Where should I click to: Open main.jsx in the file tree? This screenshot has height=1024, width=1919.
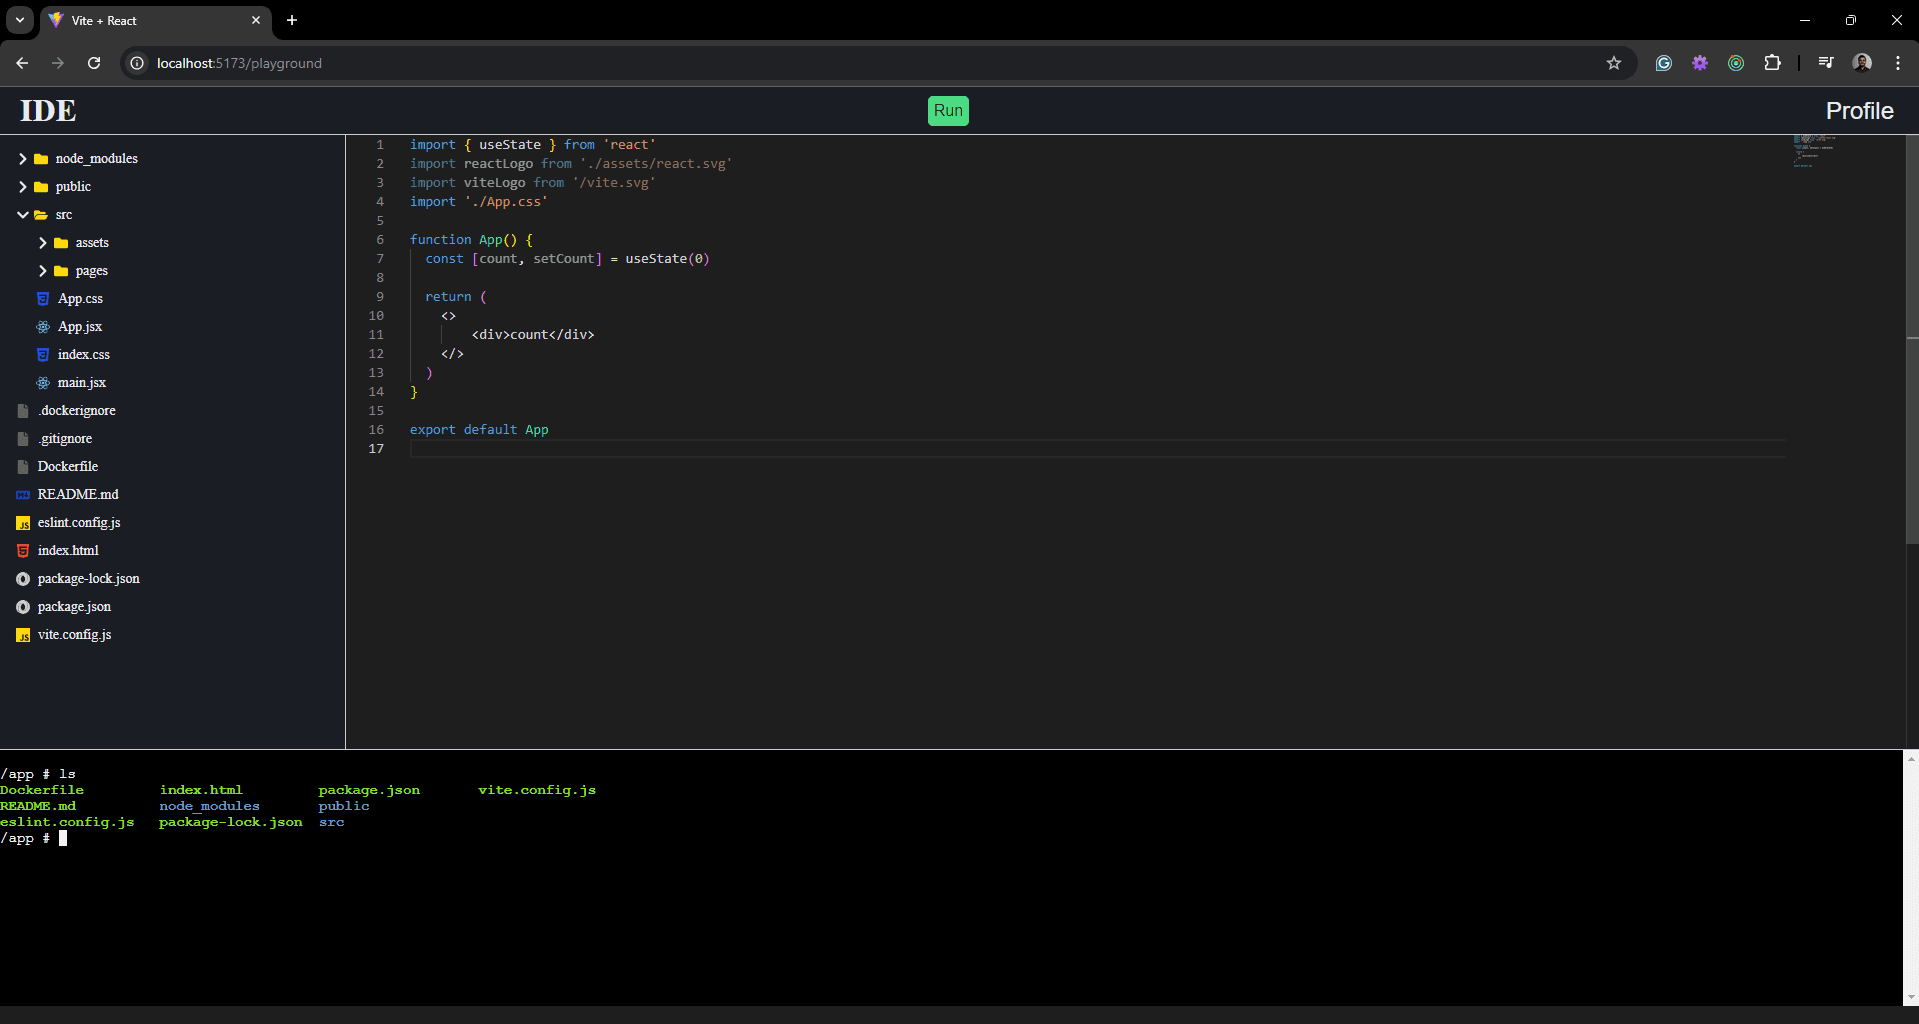[82, 383]
